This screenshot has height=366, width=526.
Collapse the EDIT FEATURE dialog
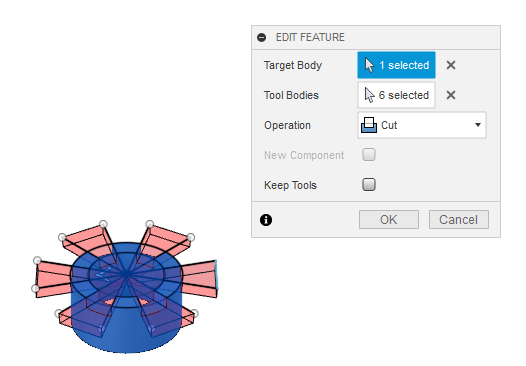click(262, 37)
